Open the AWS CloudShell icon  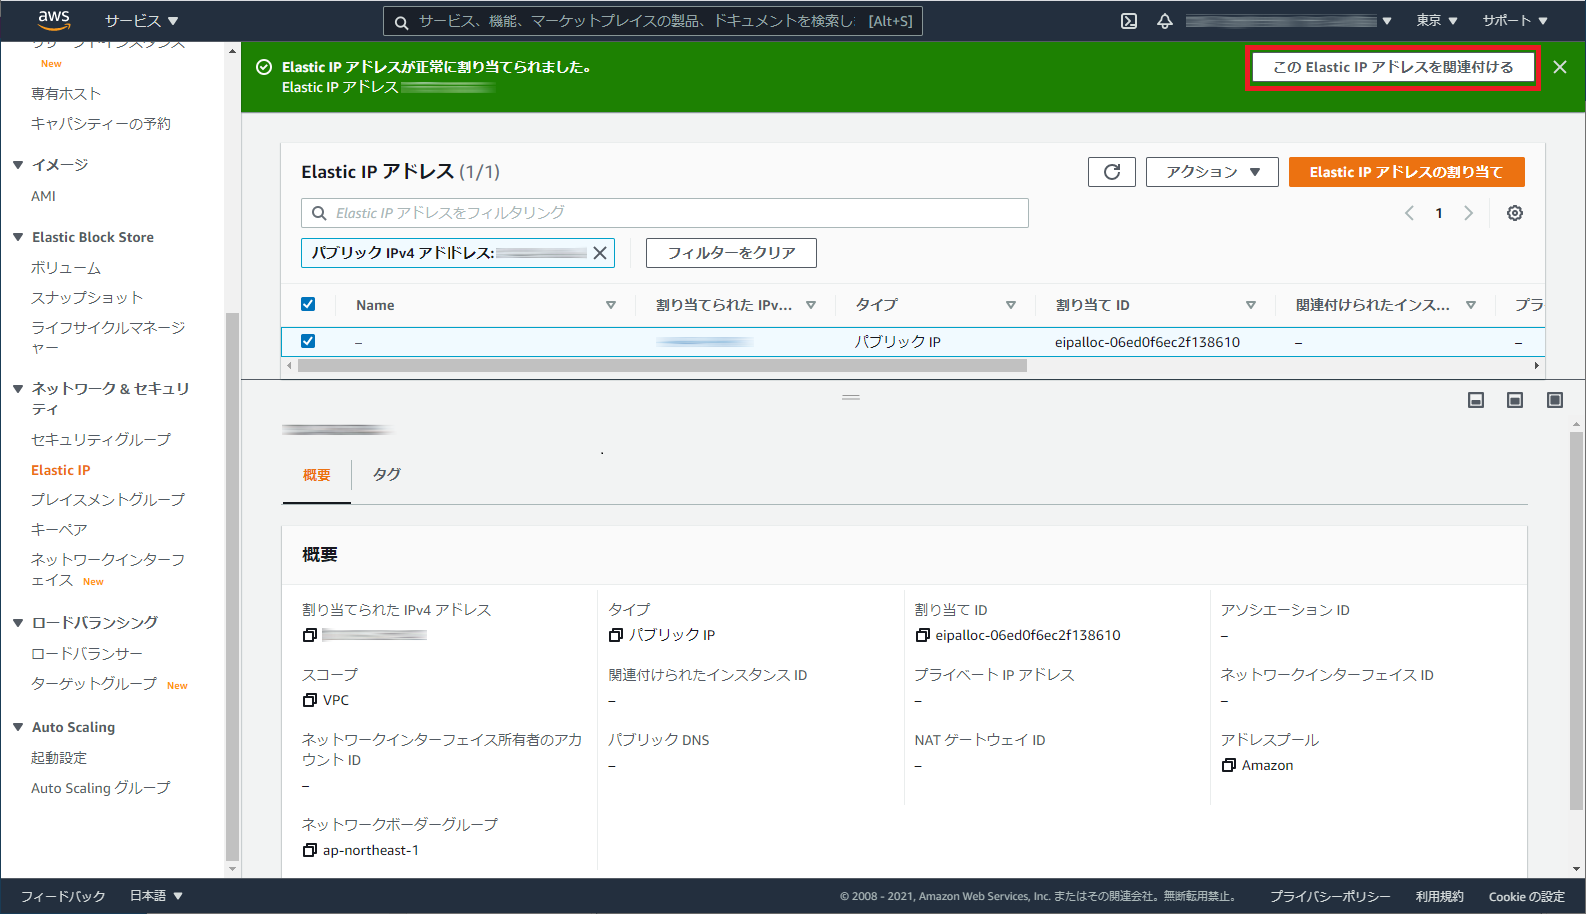pos(1129,21)
